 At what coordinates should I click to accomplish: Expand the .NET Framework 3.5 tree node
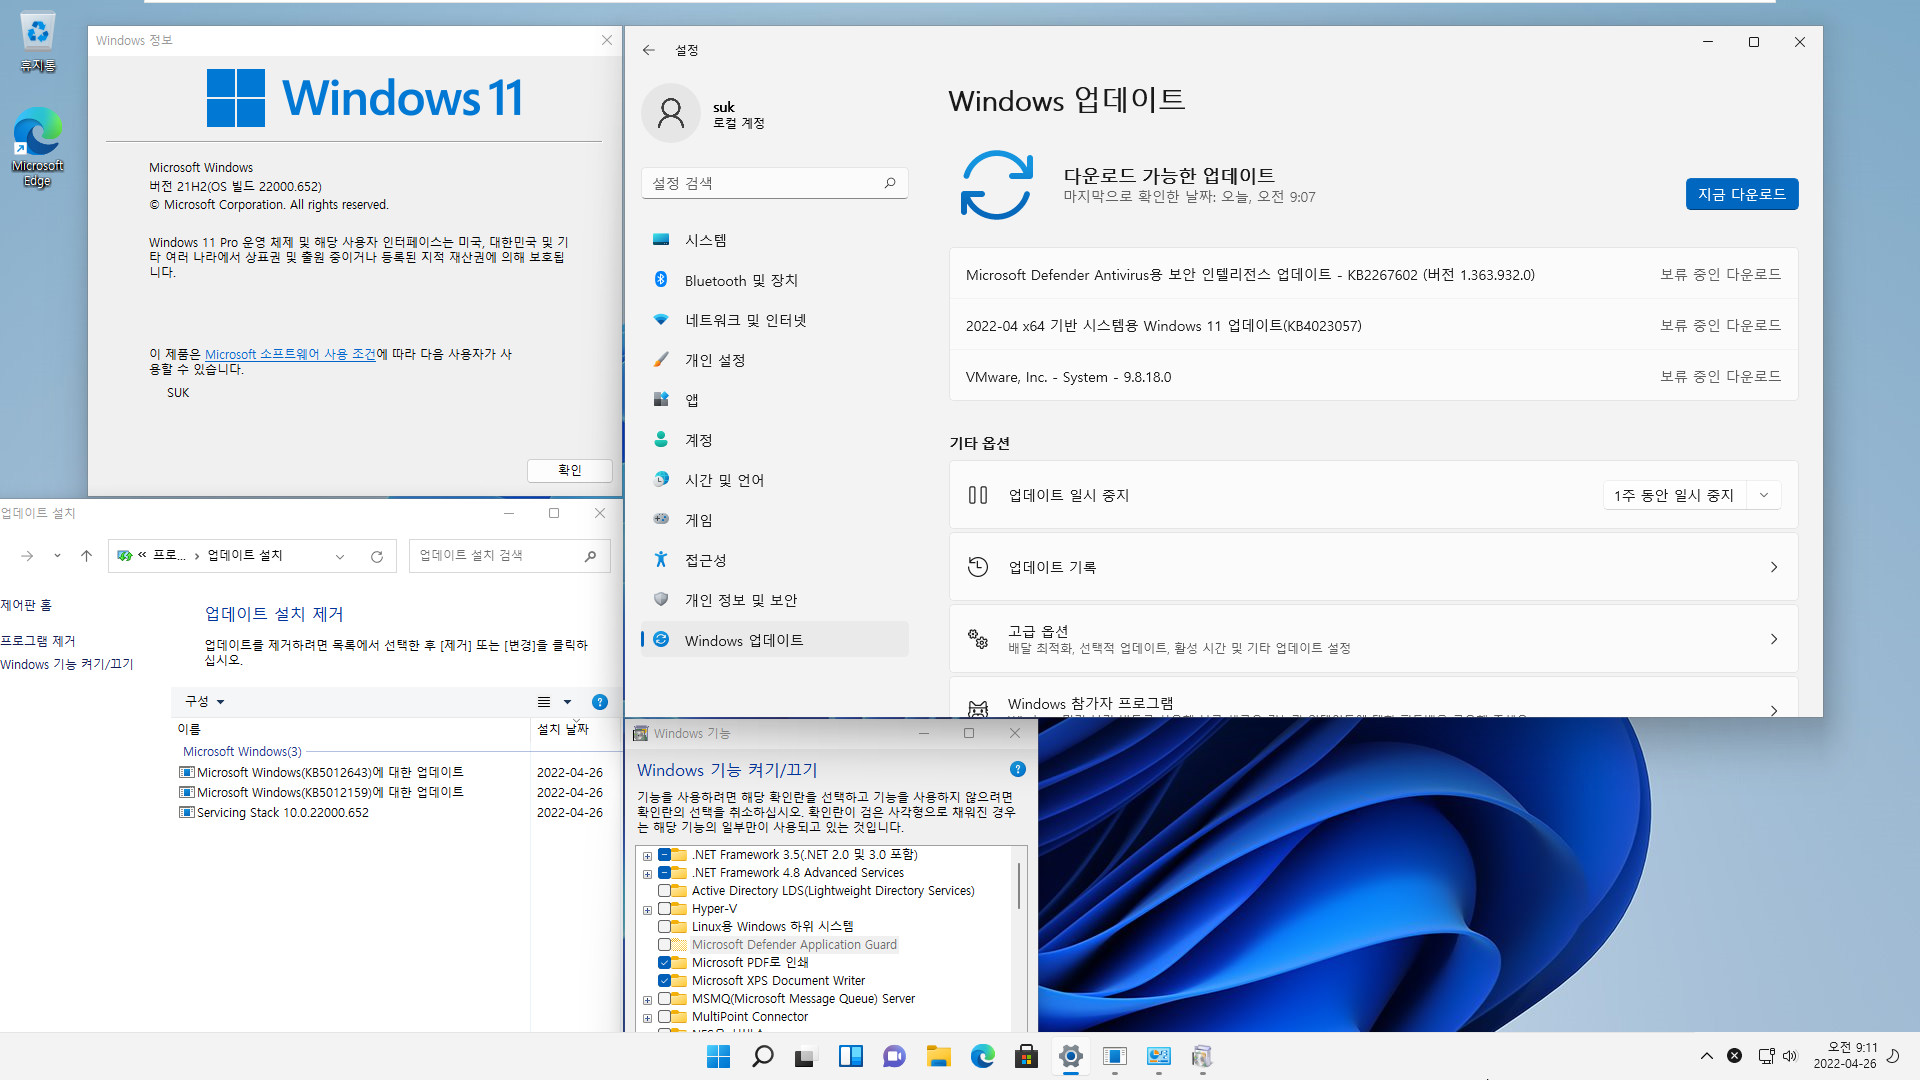click(647, 856)
